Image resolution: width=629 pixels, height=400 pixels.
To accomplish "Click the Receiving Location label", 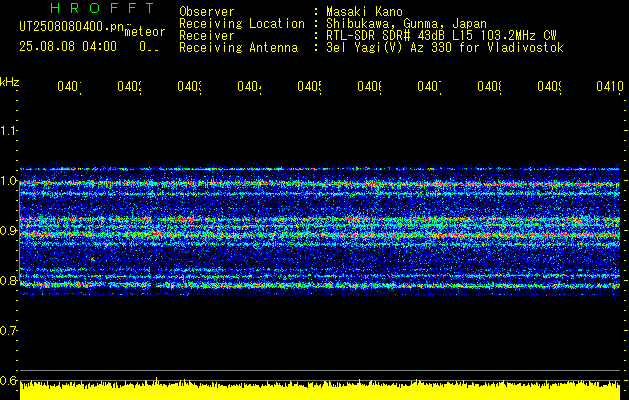I will coord(242,24).
